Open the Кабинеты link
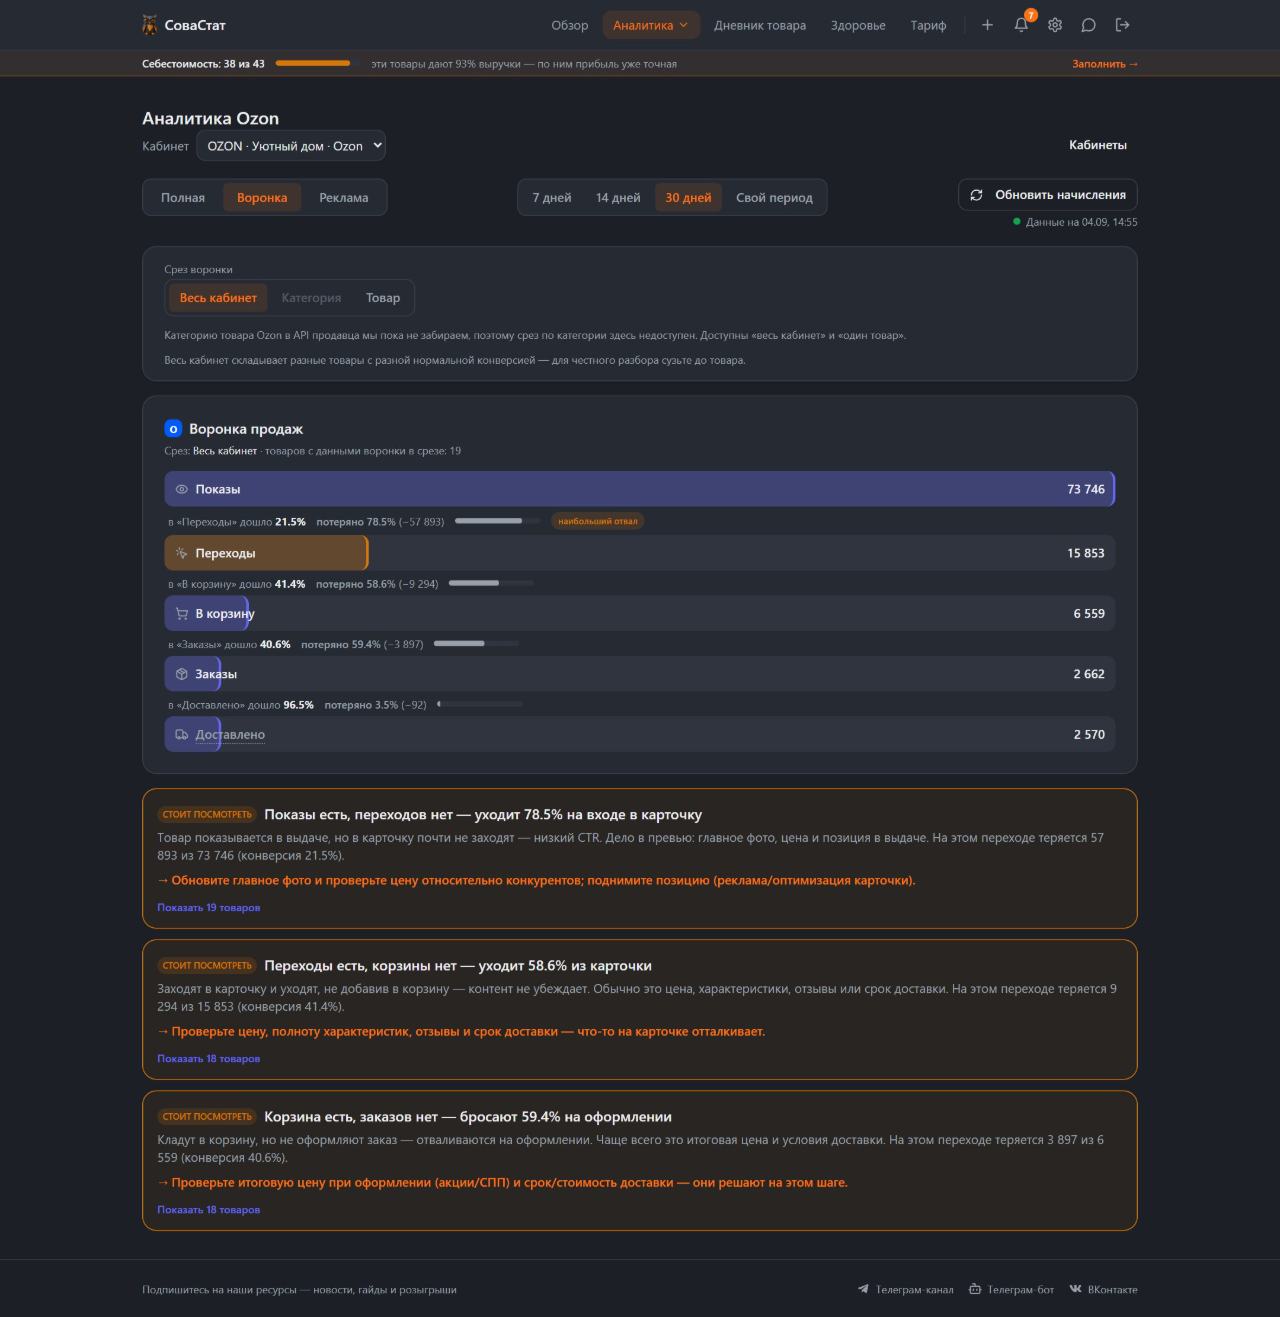The width and height of the screenshot is (1280, 1317). click(x=1098, y=145)
